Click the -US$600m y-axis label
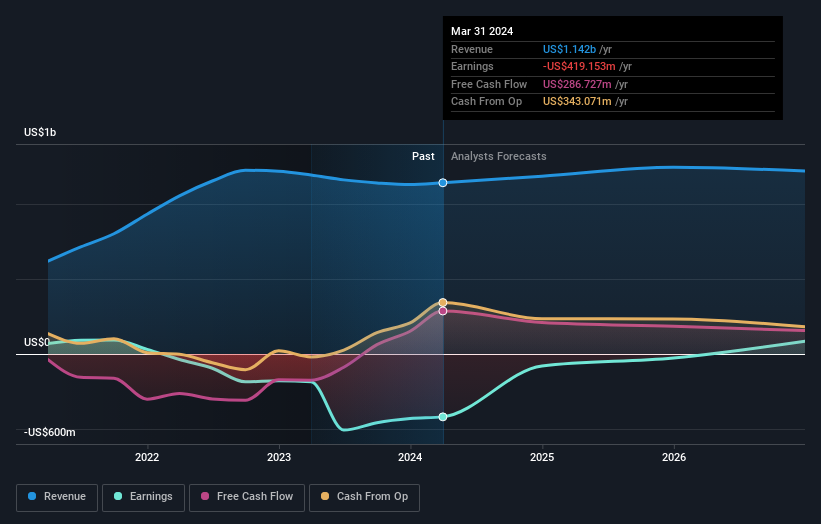Image resolution: width=821 pixels, height=524 pixels. tap(50, 432)
